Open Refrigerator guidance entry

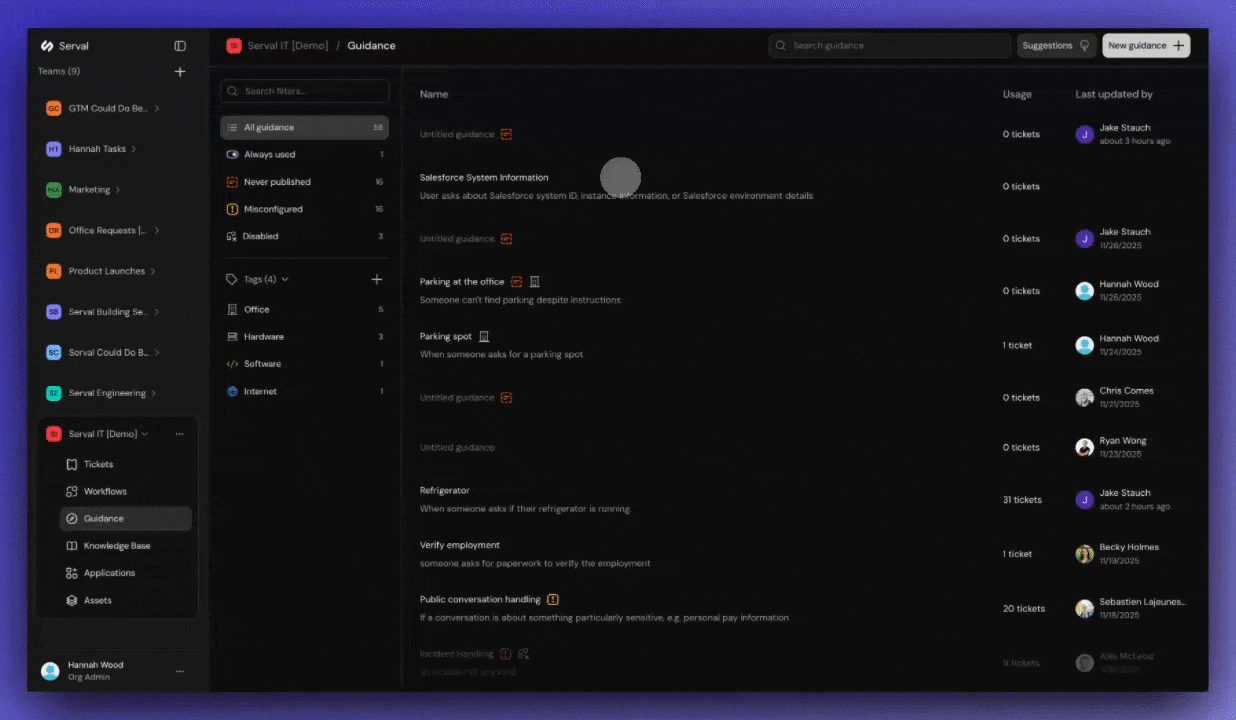click(444, 490)
